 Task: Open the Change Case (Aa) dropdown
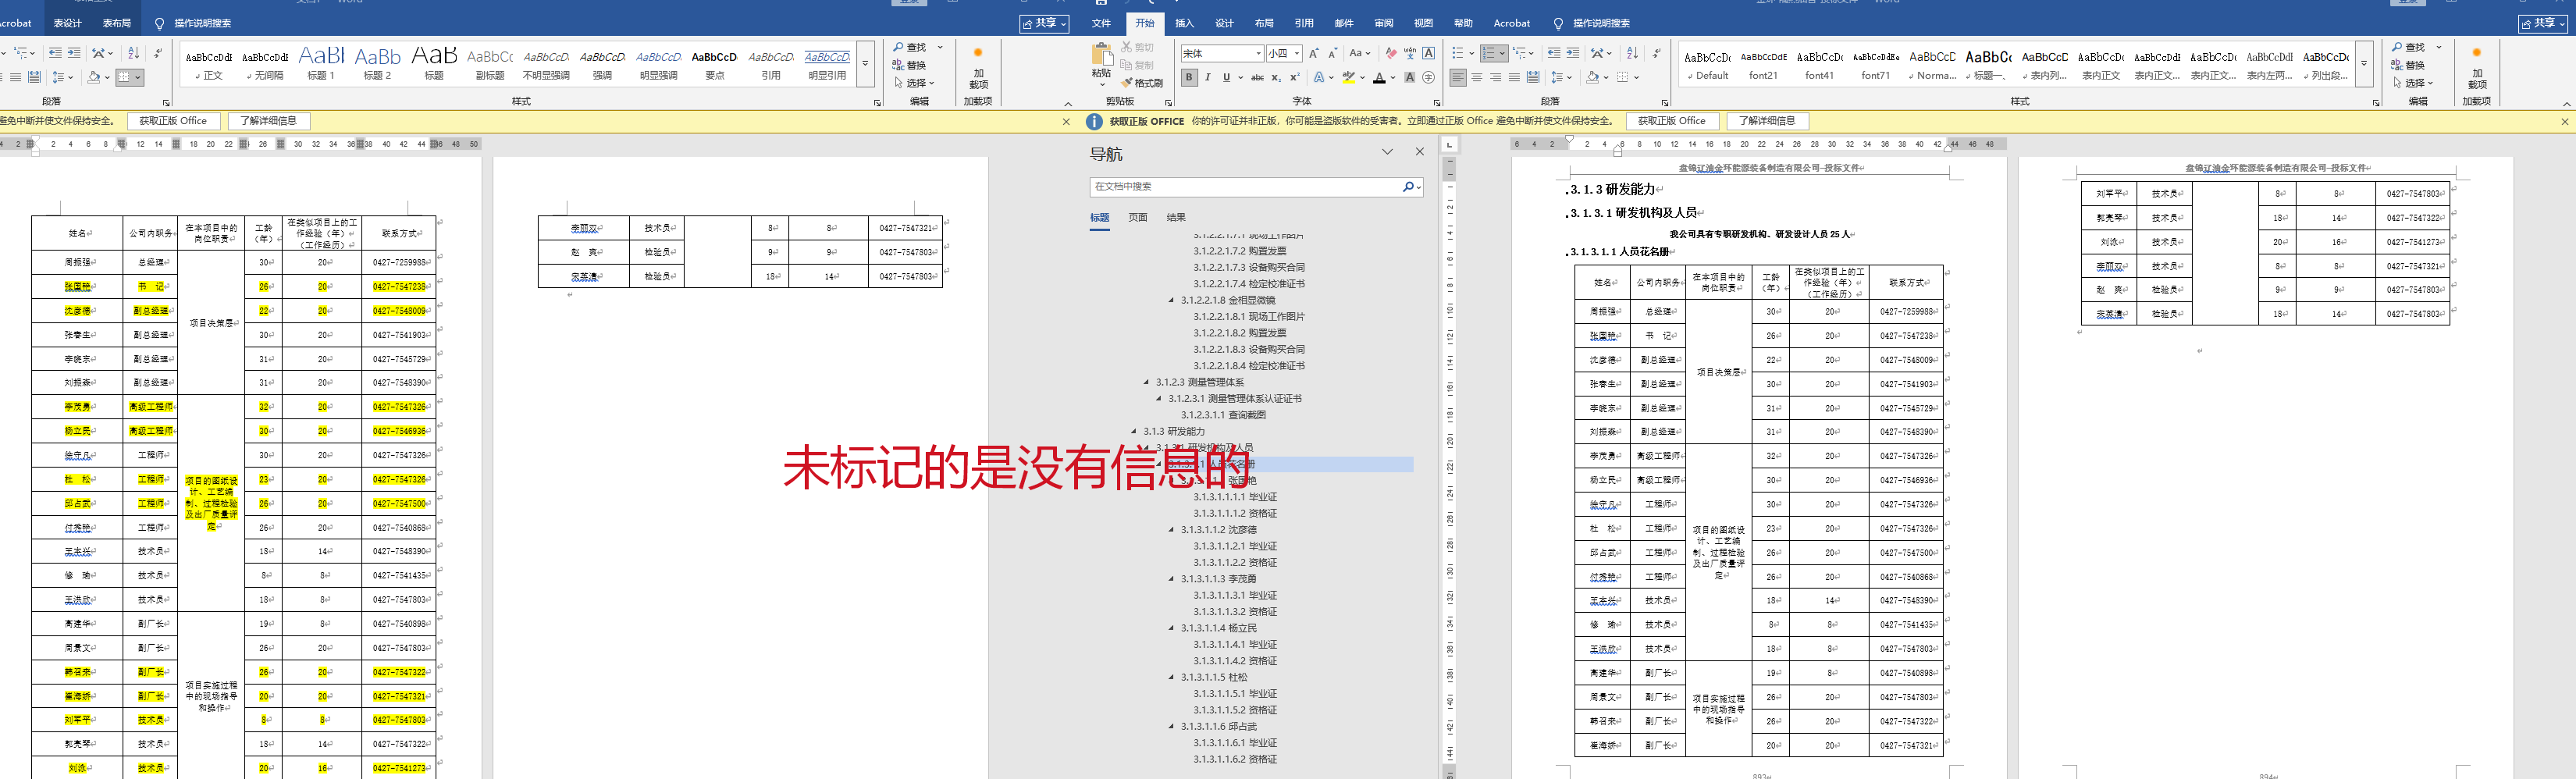pos(1359,53)
